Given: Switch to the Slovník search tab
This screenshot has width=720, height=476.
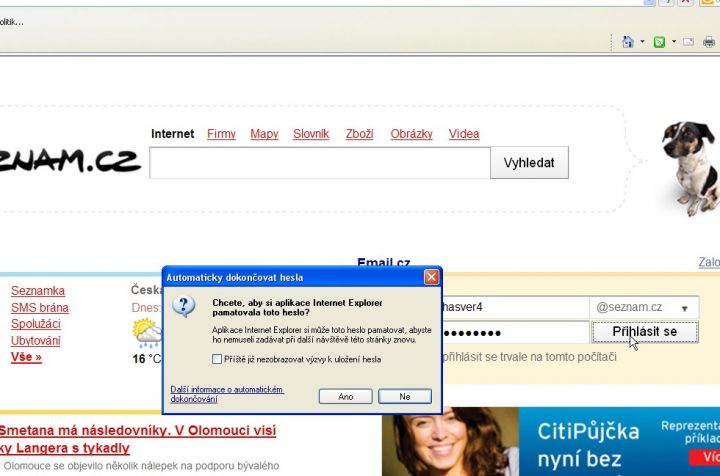Looking at the screenshot, I should click(311, 134).
